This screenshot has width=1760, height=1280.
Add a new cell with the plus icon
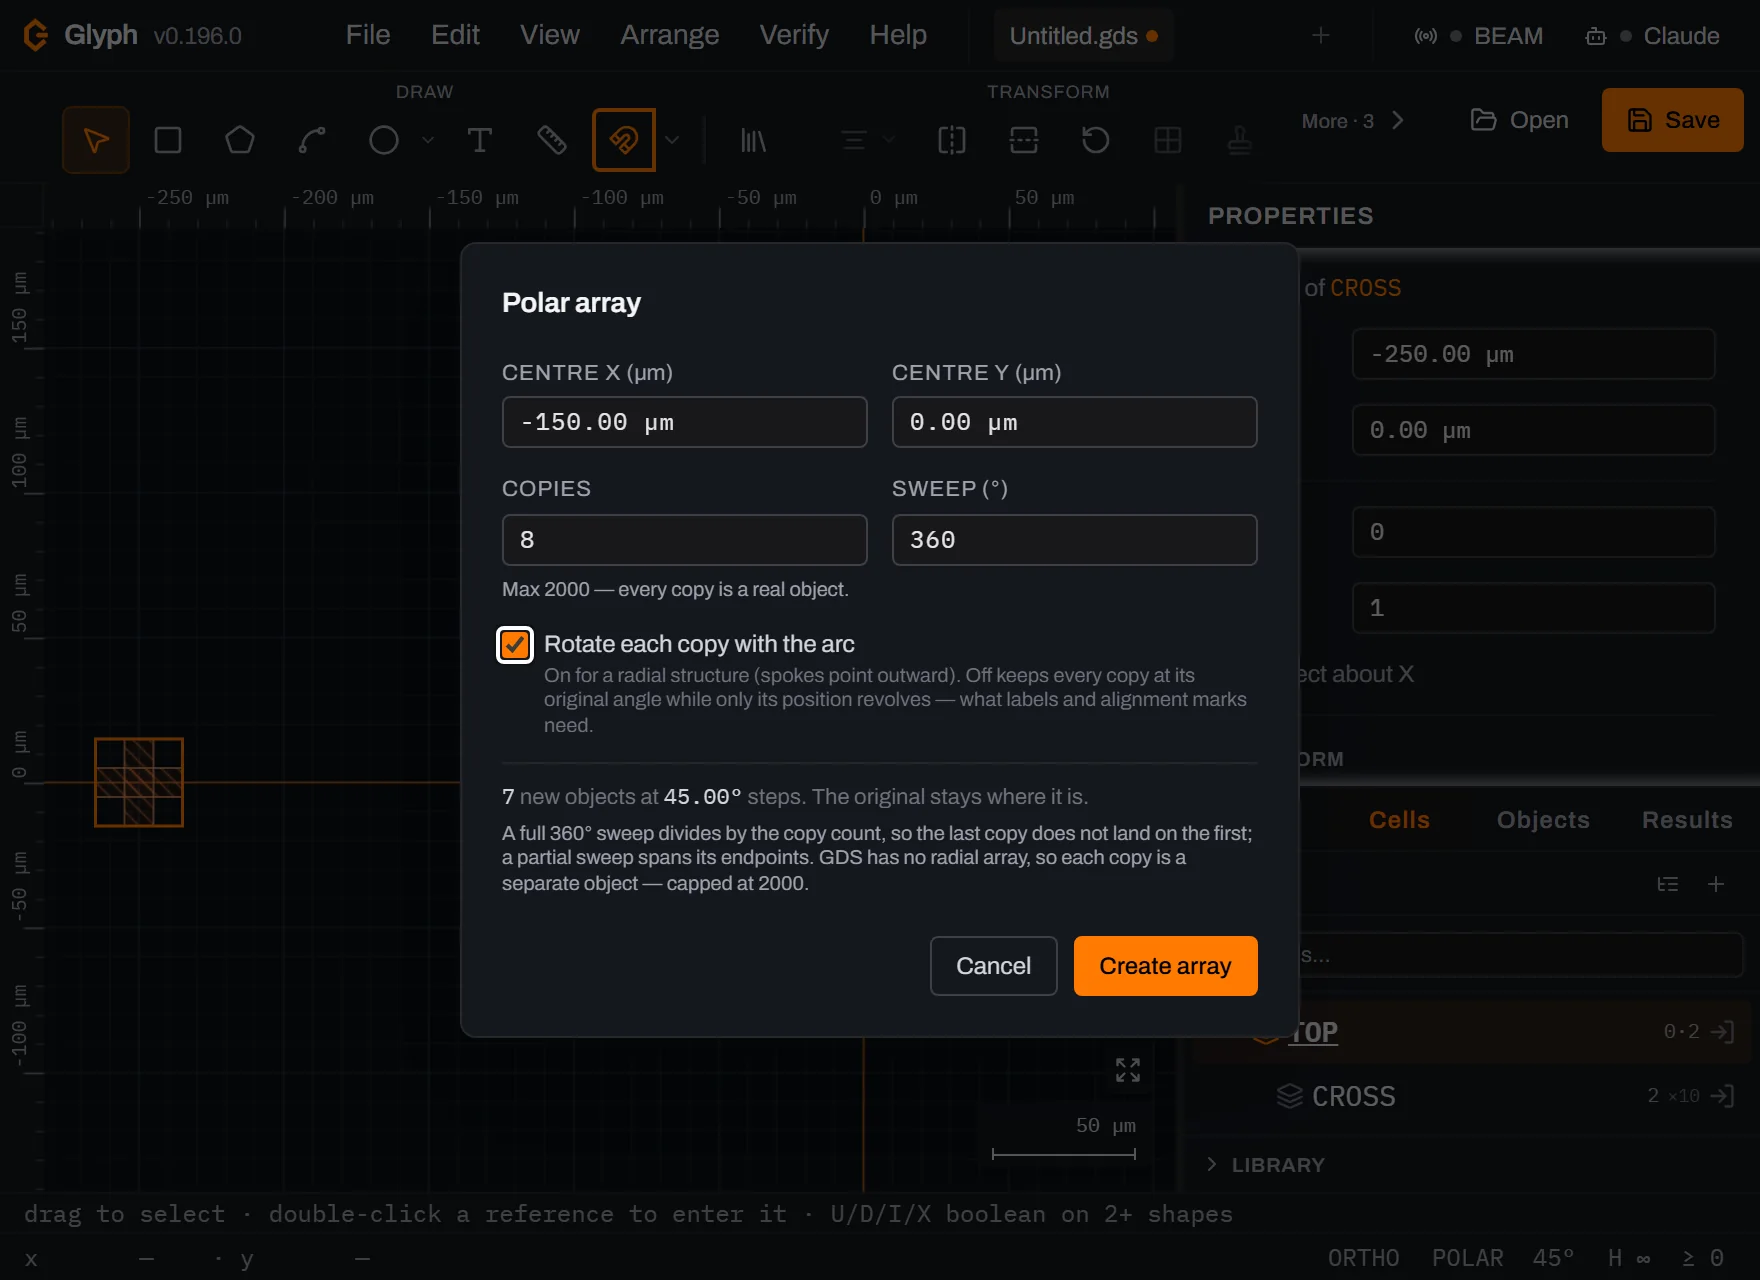click(1716, 884)
